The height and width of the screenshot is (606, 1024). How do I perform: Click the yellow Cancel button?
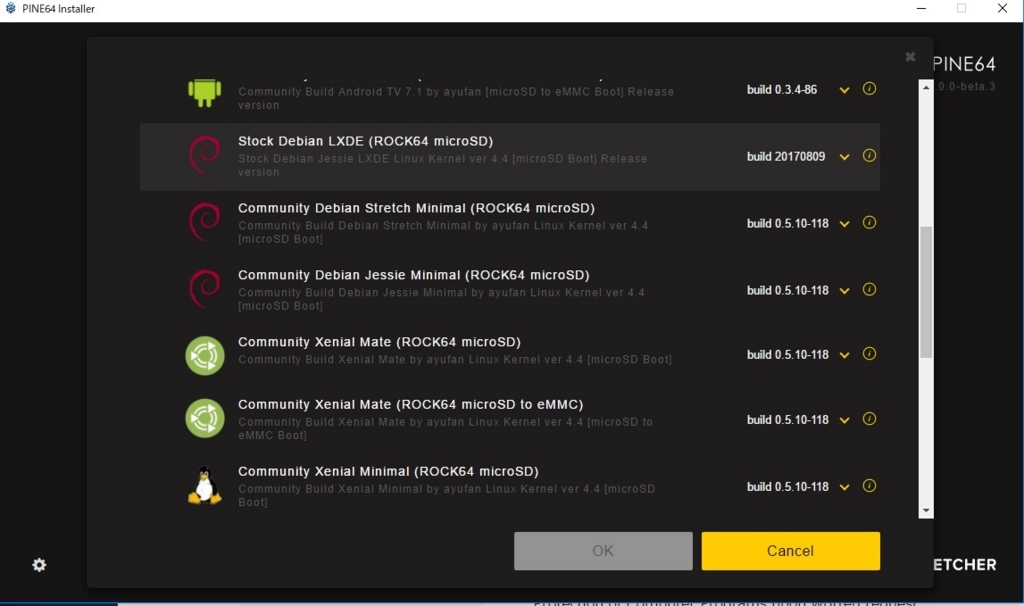790,550
